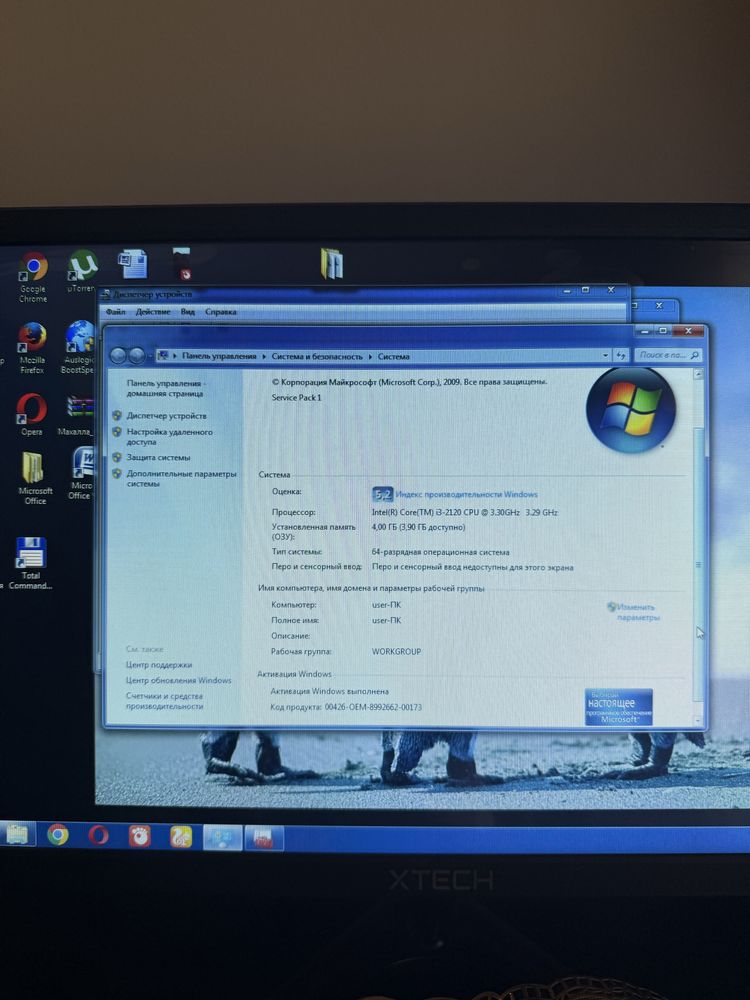Expand arrow after Панель управления breadcrumb
The height and width of the screenshot is (1000, 750).
click(264, 357)
